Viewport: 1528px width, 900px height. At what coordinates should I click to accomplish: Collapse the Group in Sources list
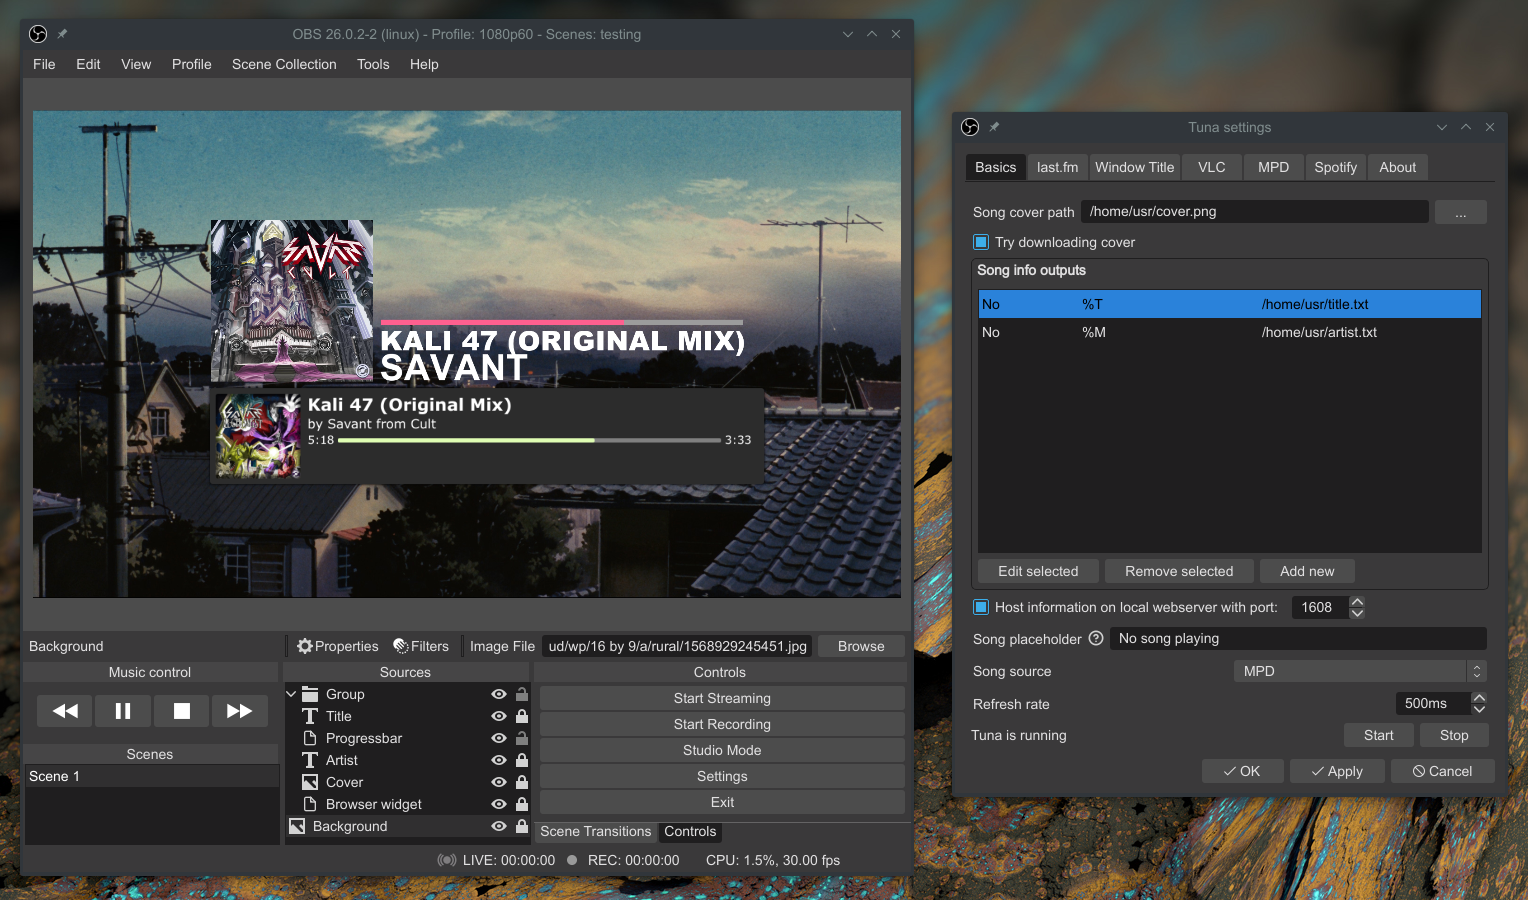pyautogui.click(x=291, y=694)
